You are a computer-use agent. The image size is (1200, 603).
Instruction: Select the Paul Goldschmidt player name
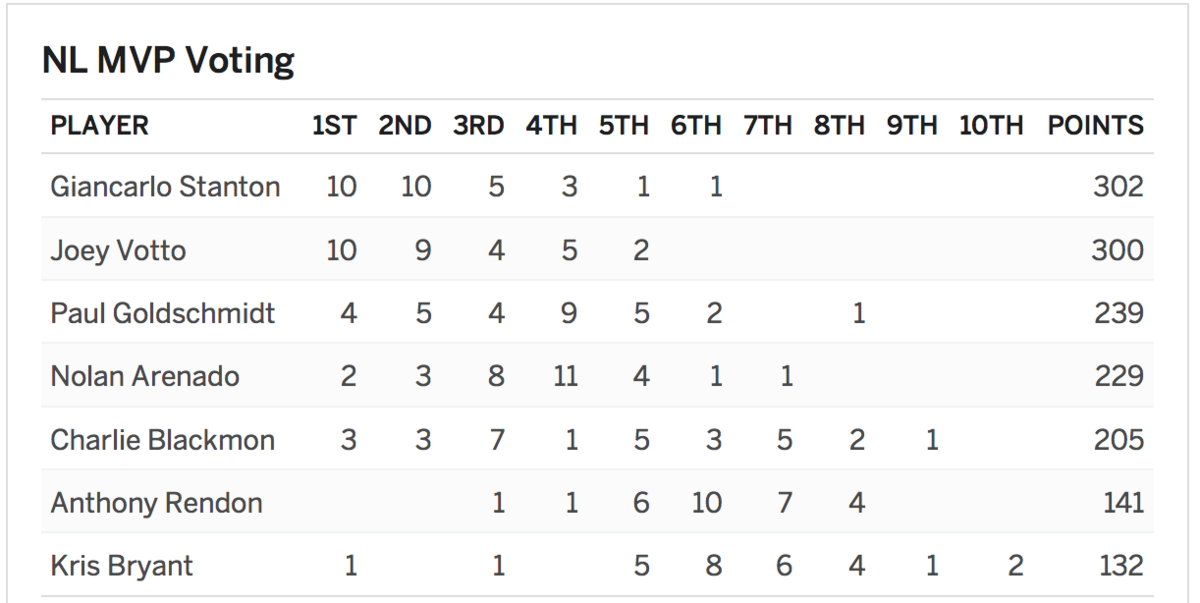pos(163,313)
